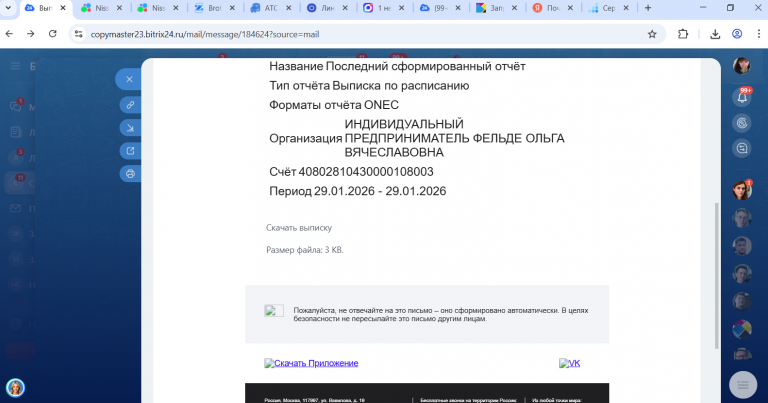Open the notifications bell with 99+ badge

pos(742,97)
